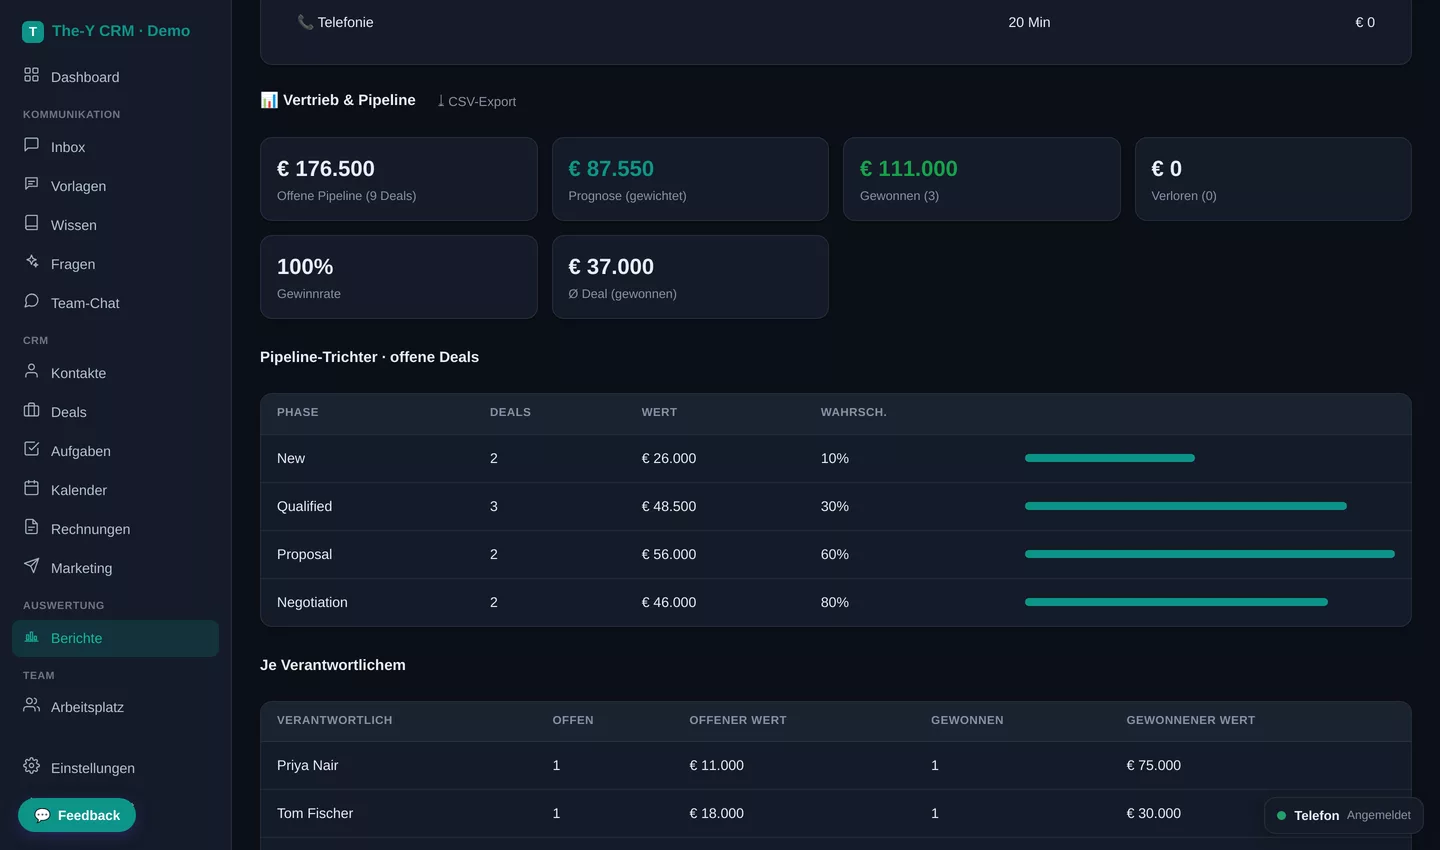The image size is (1440, 850).
Task: Open the Wissen book icon
Action: (31, 223)
